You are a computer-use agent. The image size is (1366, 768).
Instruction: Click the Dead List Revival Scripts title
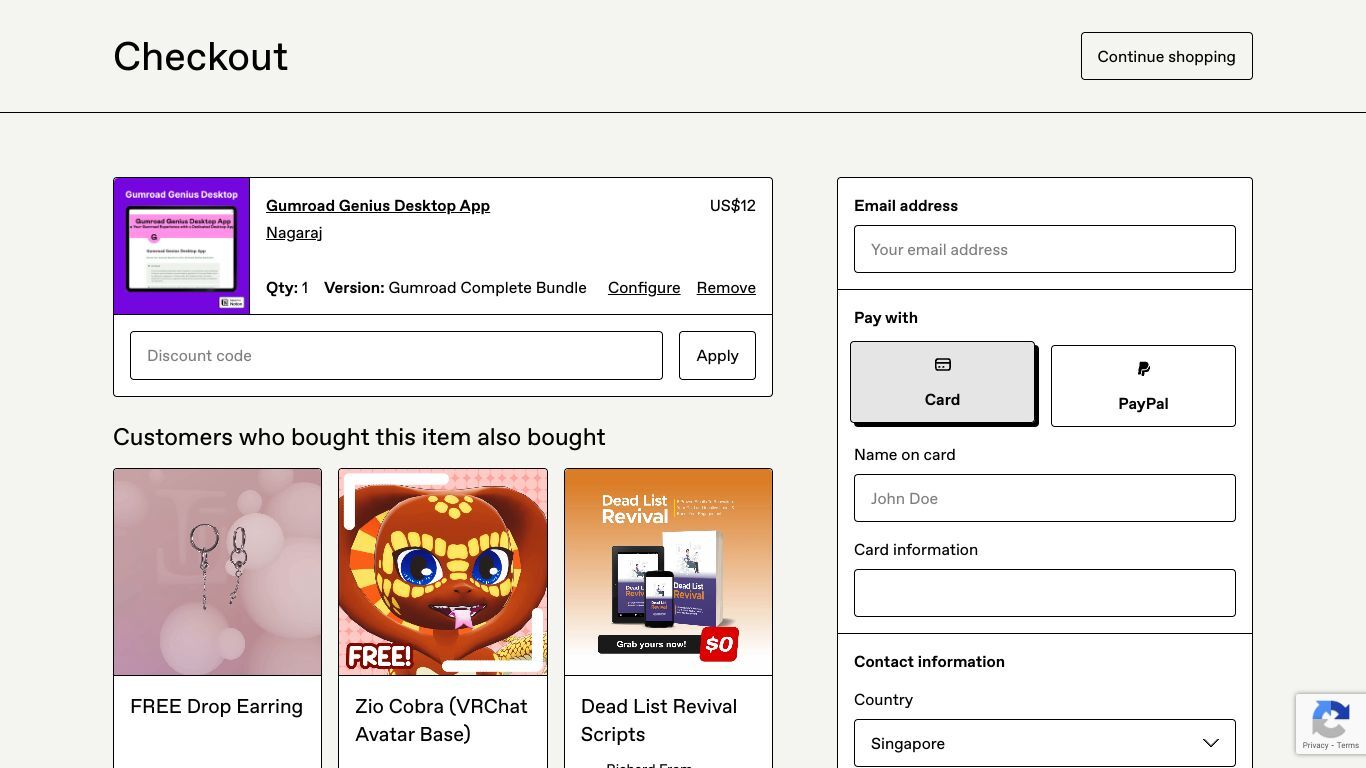click(x=659, y=720)
